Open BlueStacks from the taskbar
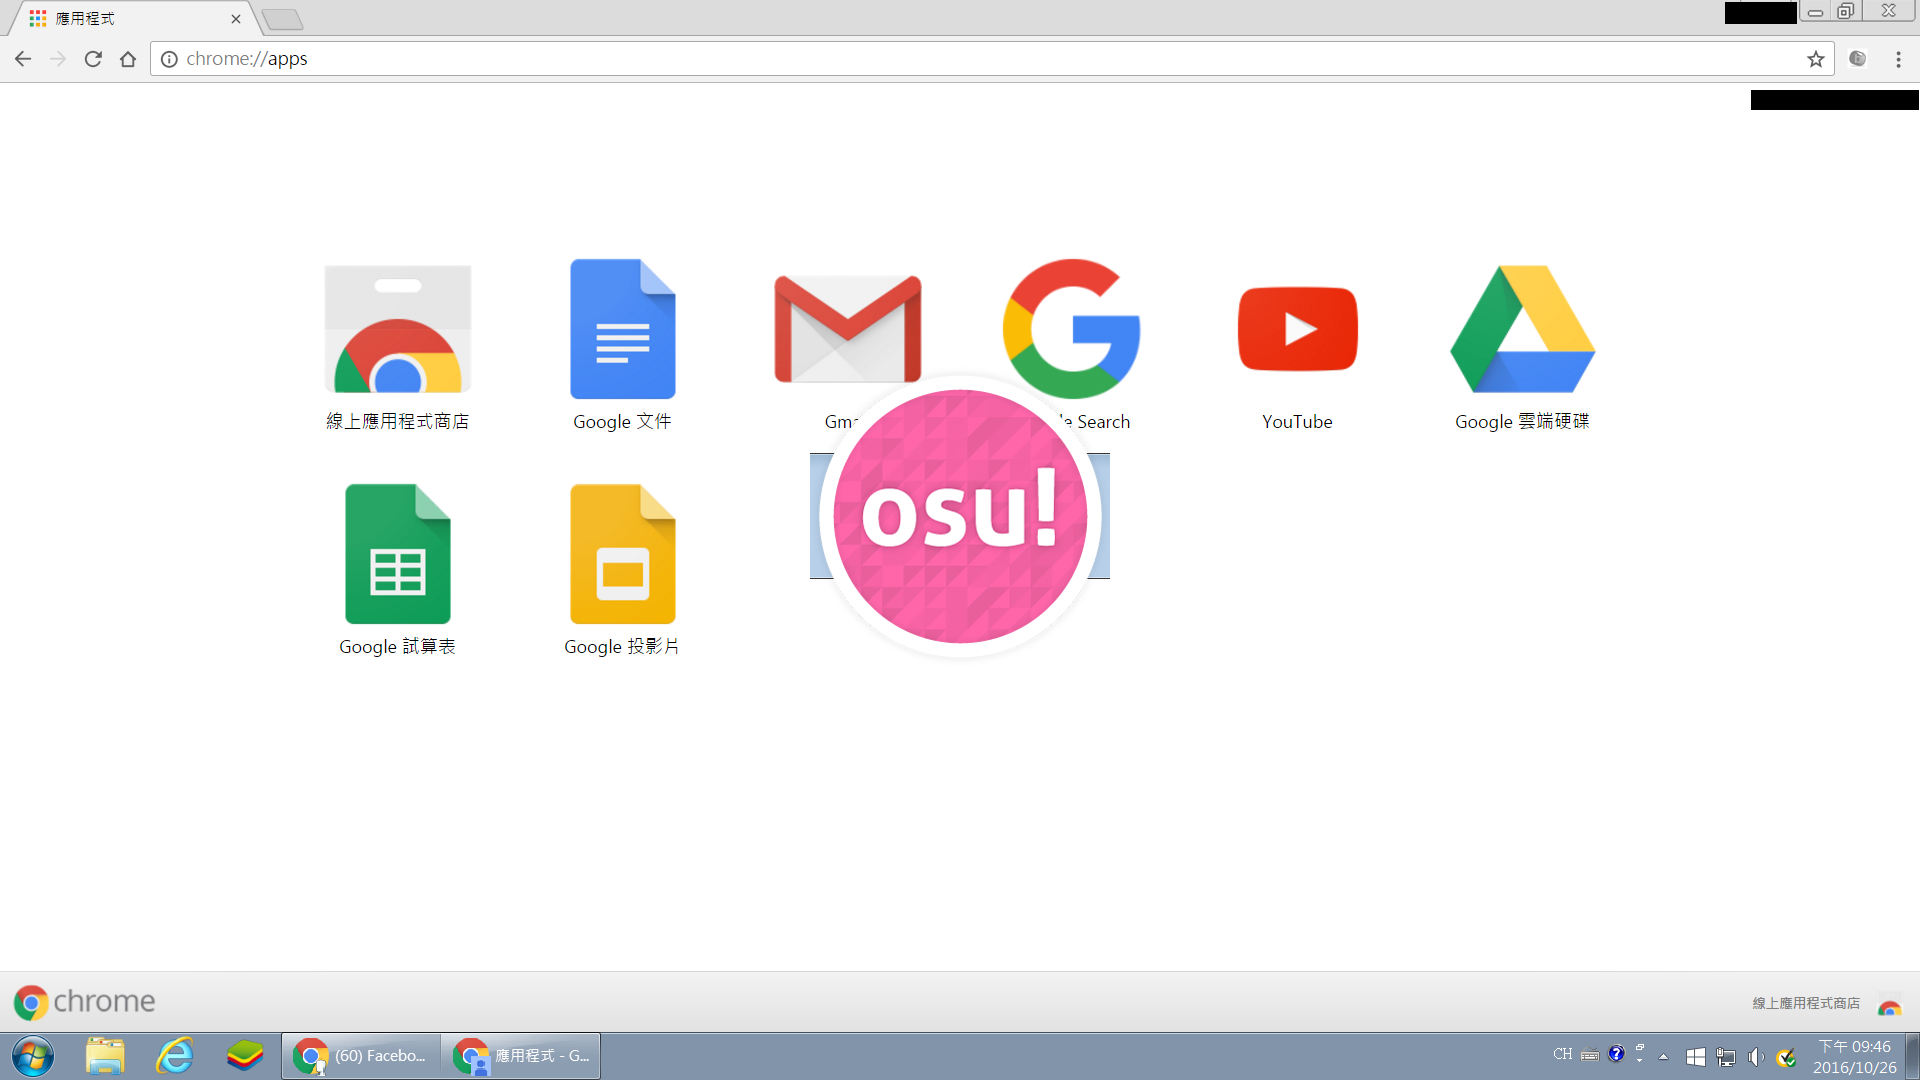The image size is (1920, 1083). (245, 1057)
